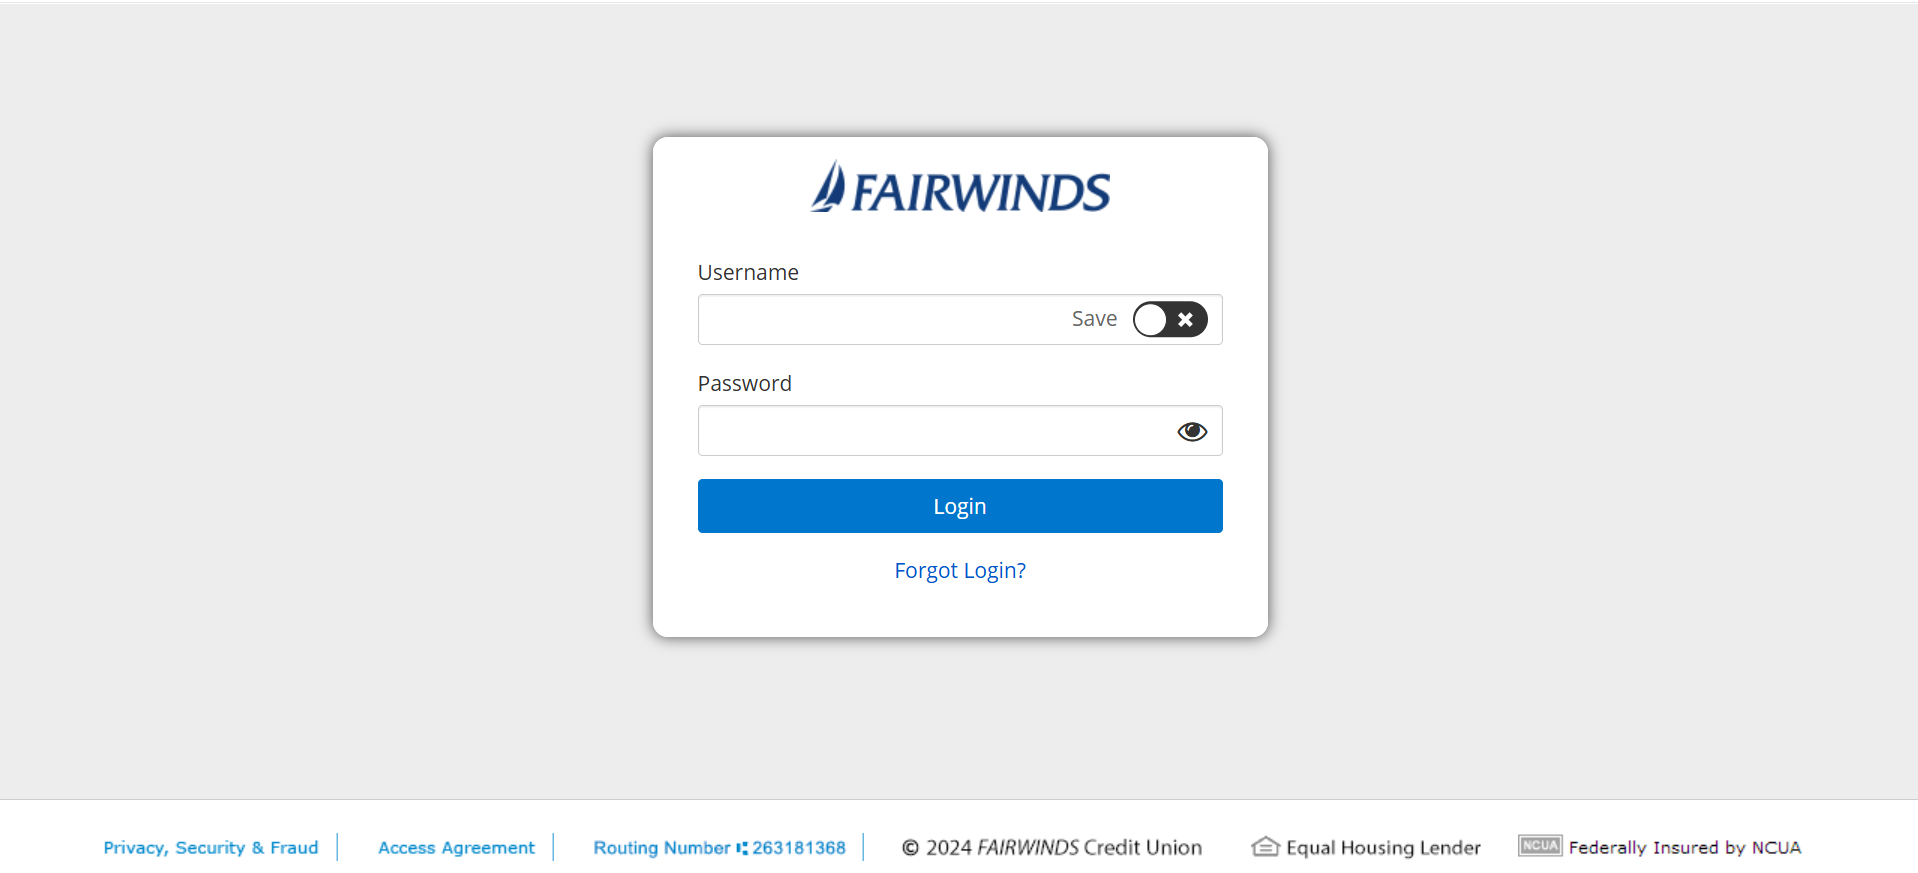1918x873 pixels.
Task: Click the NCUA badge icon
Action: [x=1540, y=846]
